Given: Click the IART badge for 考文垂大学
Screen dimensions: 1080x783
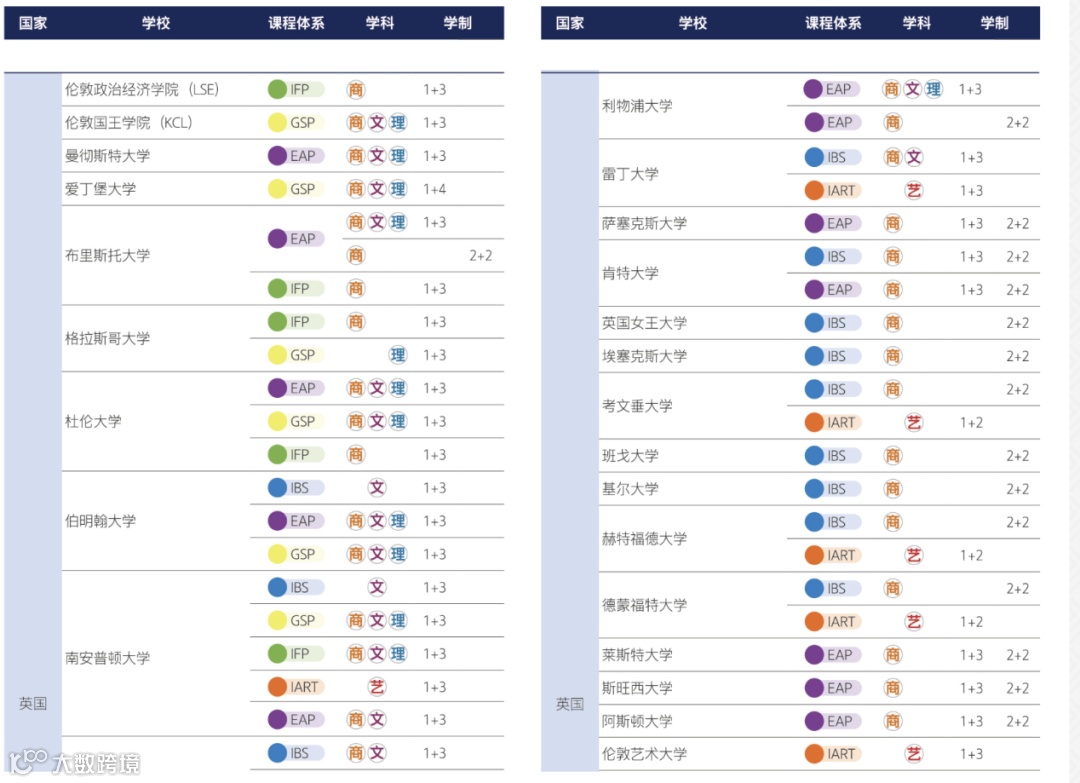Looking at the screenshot, I should click(832, 422).
